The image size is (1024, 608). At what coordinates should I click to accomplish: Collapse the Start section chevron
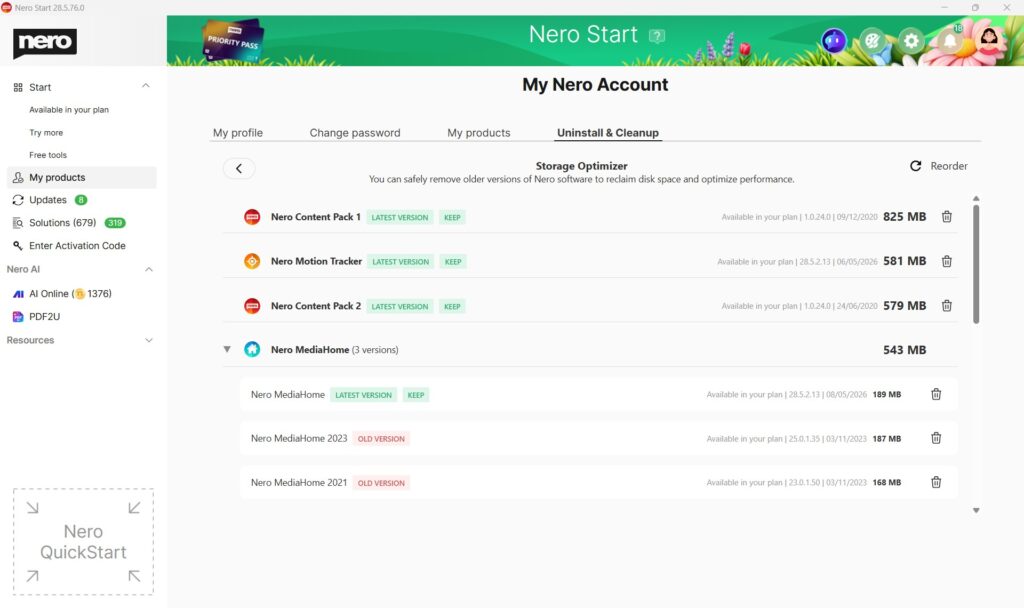pyautogui.click(x=146, y=86)
